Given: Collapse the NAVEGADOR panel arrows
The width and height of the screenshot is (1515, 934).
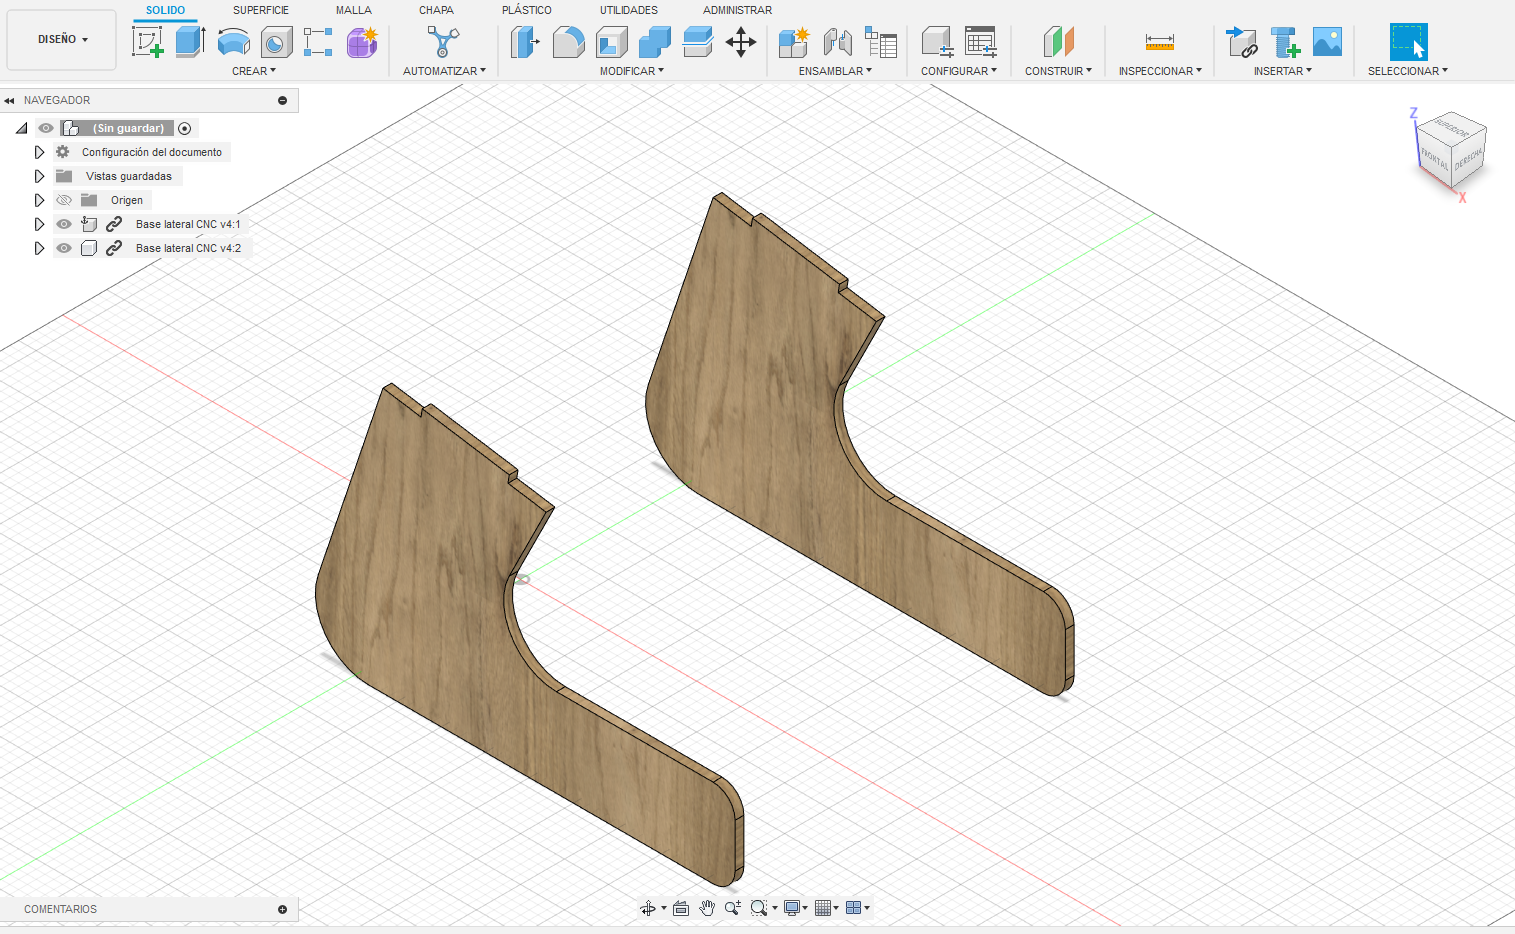Looking at the screenshot, I should pyautogui.click(x=9, y=100).
